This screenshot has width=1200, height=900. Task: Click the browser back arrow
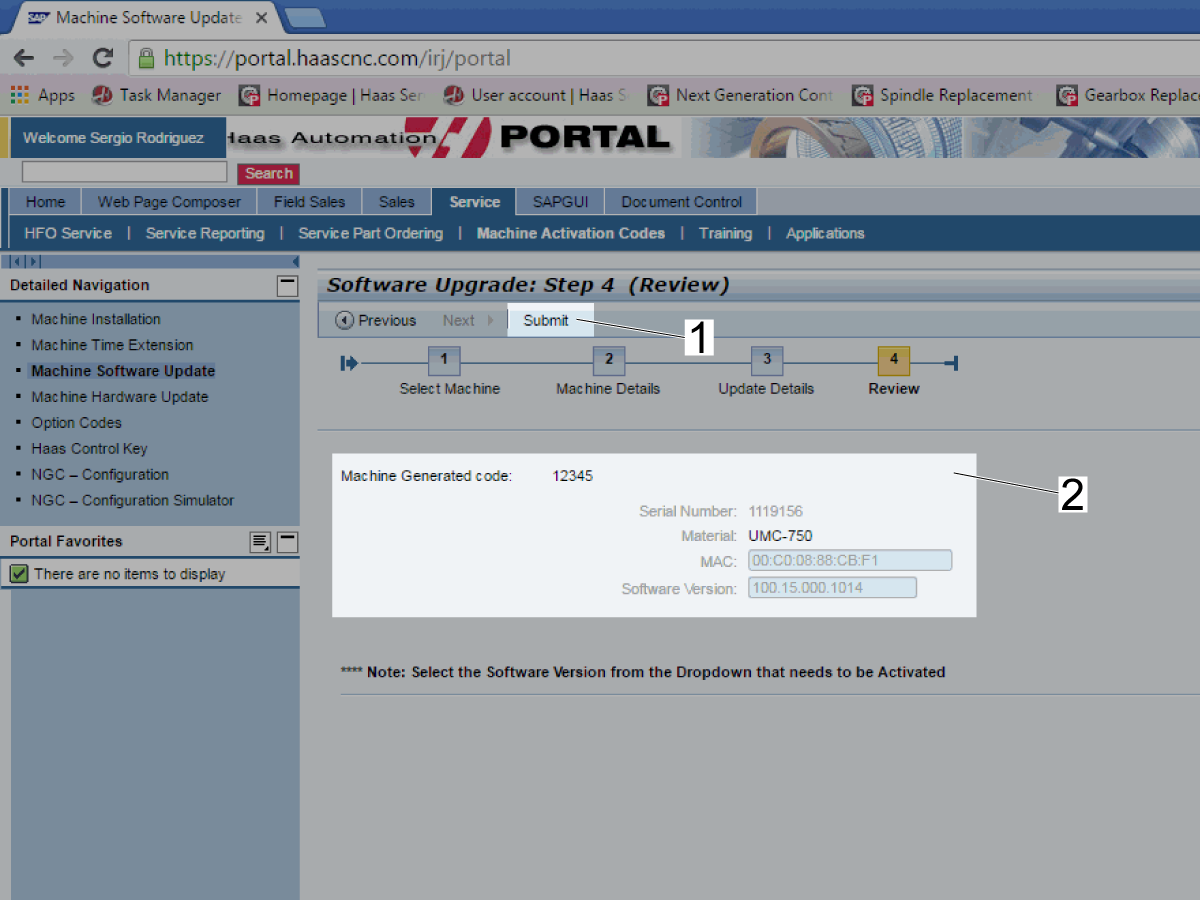tap(24, 57)
